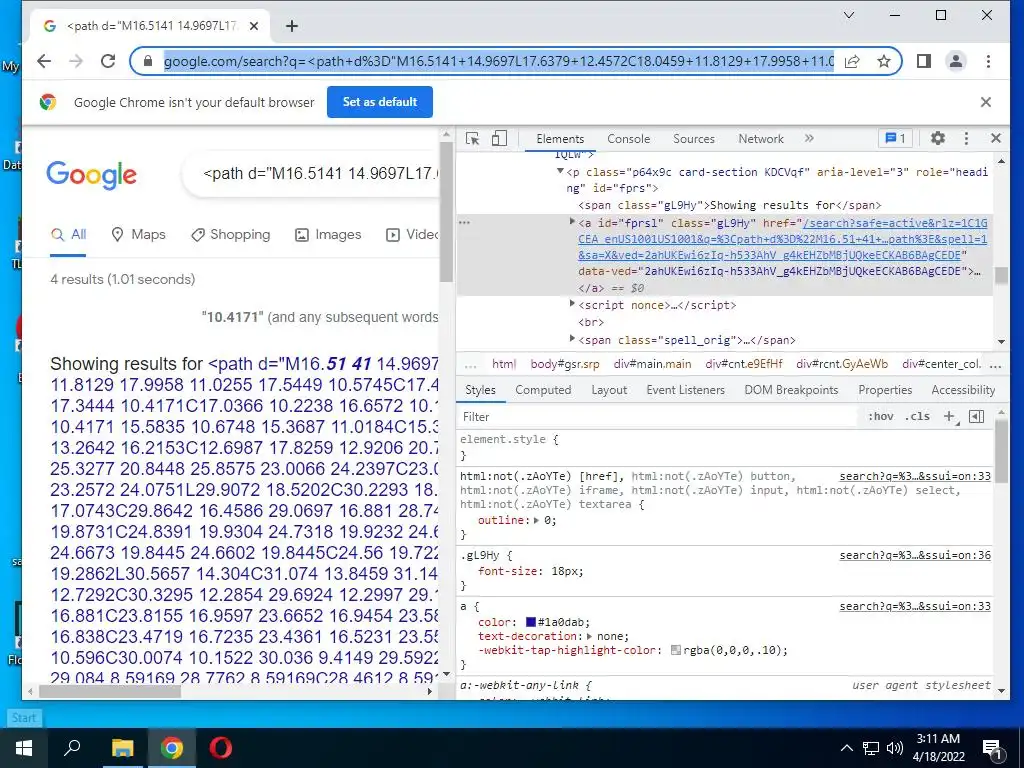This screenshot has width=1024, height=768.
Task: Open File Explorer from the taskbar
Action: [122, 748]
